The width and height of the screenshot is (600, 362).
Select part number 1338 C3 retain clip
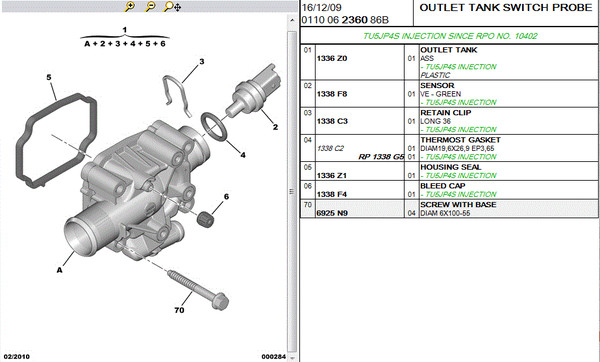pyautogui.click(x=332, y=121)
